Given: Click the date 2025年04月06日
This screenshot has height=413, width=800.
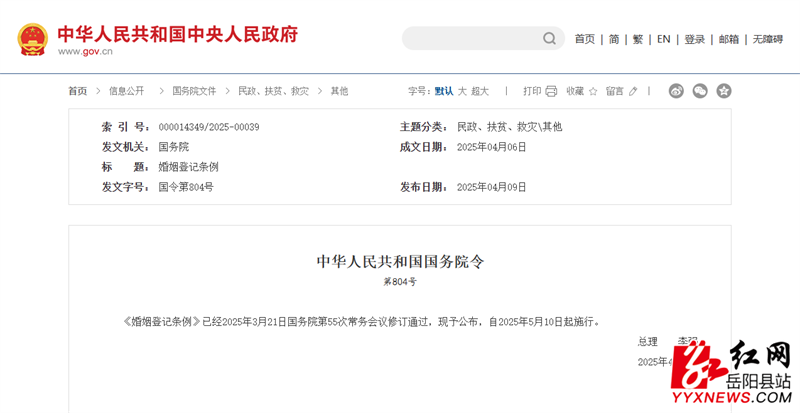Looking at the screenshot, I should (491, 147).
